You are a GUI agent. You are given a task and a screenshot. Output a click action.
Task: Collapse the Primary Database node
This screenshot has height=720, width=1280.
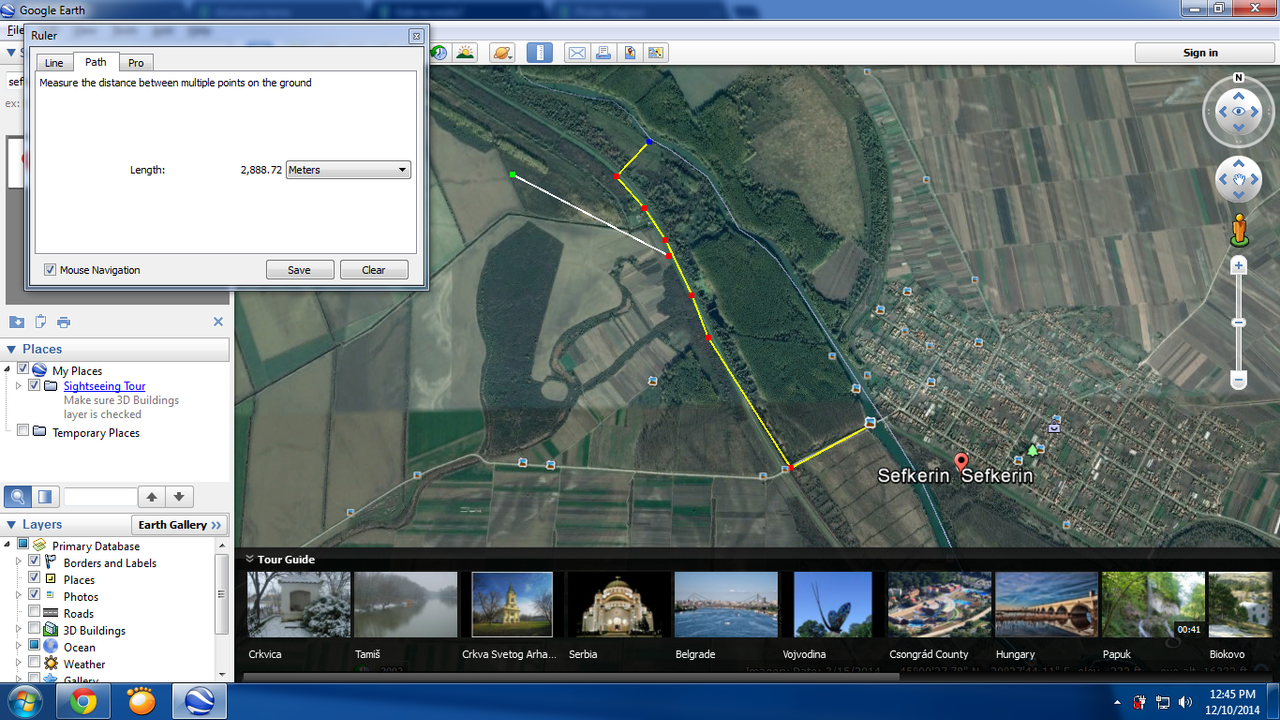click(8, 545)
